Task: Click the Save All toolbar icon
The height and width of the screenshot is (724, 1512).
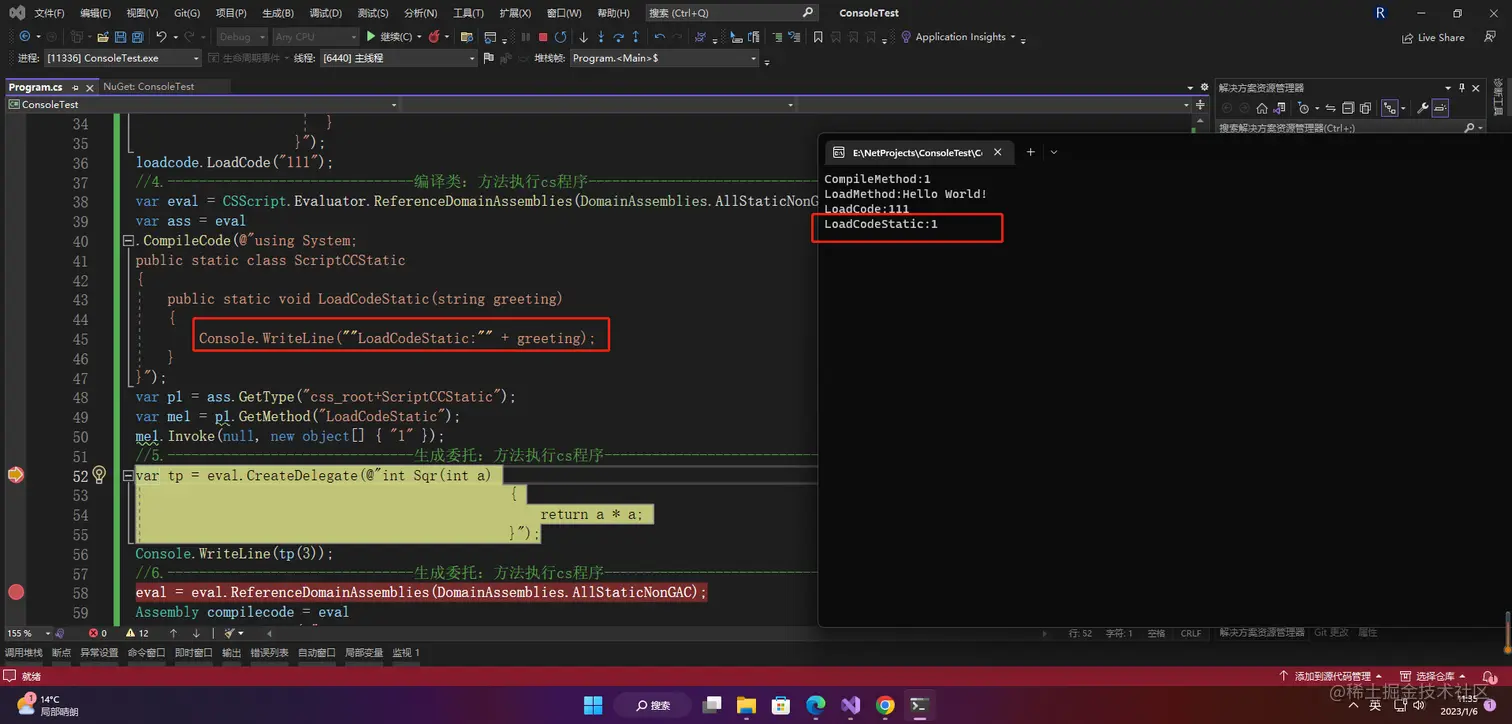Action: coord(137,37)
